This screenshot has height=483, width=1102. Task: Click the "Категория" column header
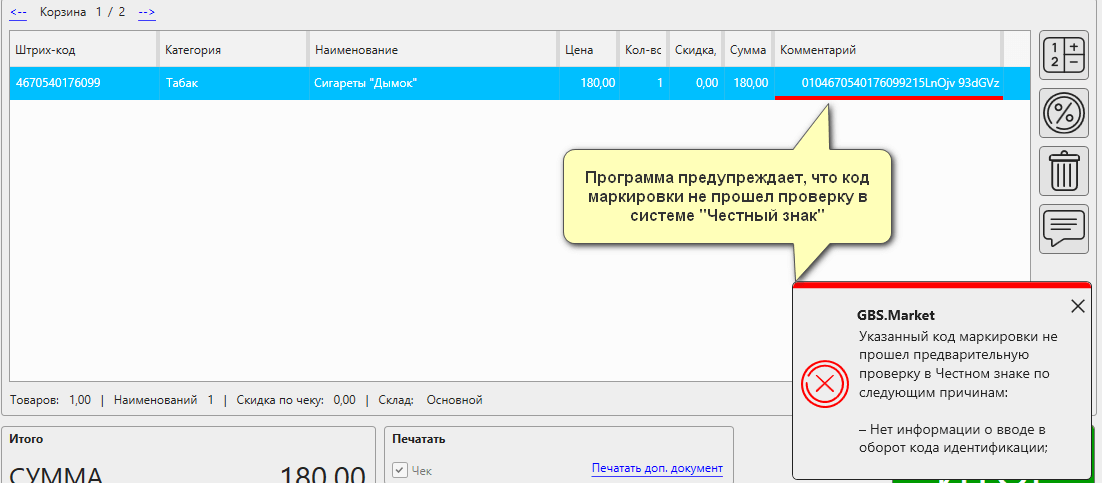232,50
